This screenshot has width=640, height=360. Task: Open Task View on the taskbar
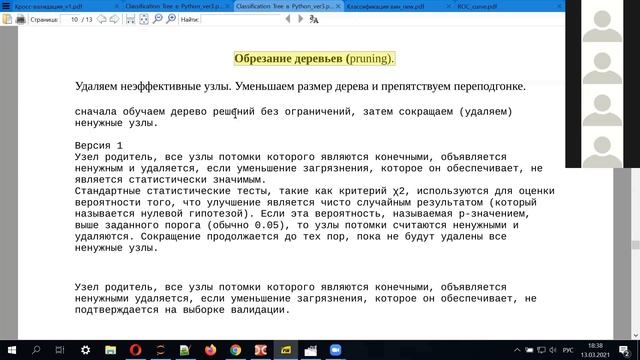[x=60, y=350]
